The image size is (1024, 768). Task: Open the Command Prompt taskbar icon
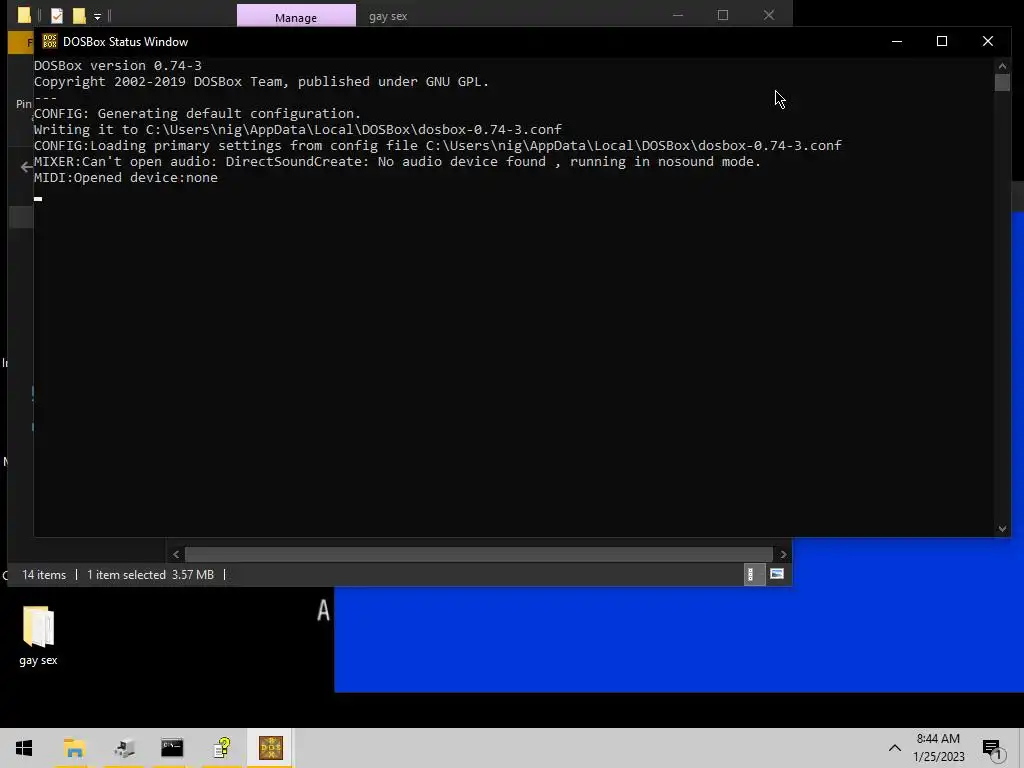pos(172,748)
